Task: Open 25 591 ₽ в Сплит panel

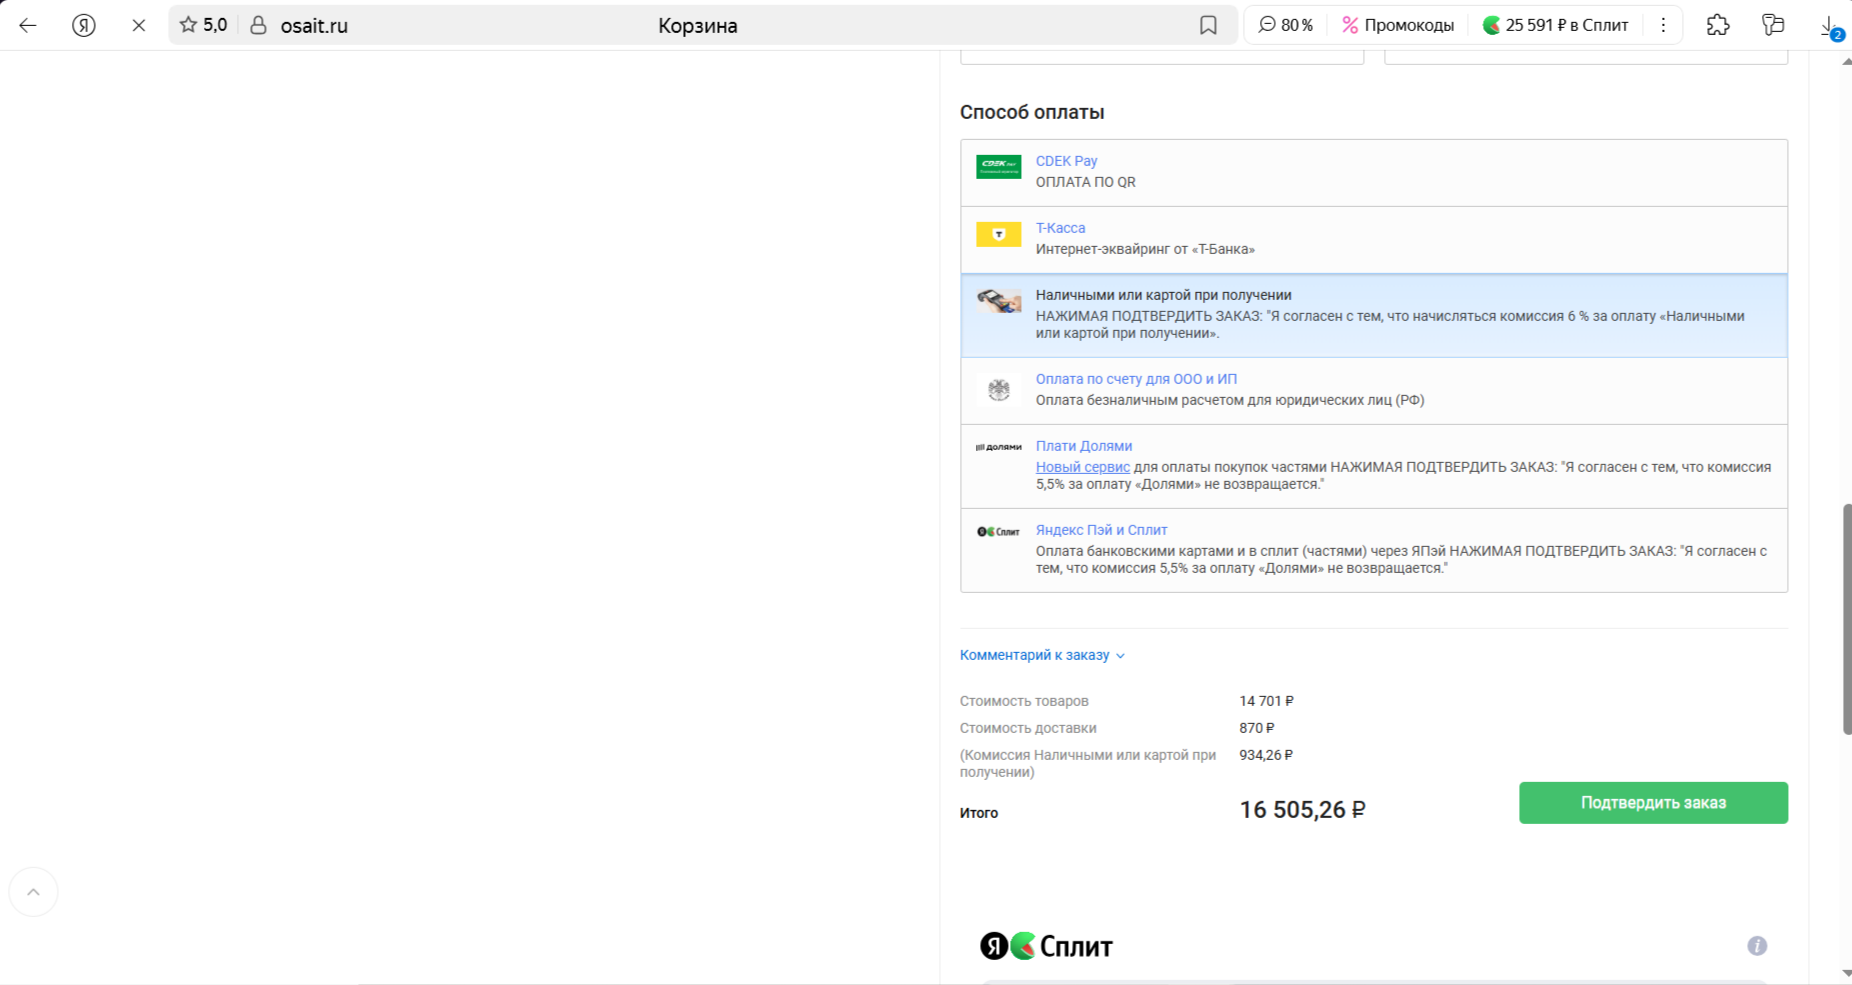Action: [x=1555, y=26]
